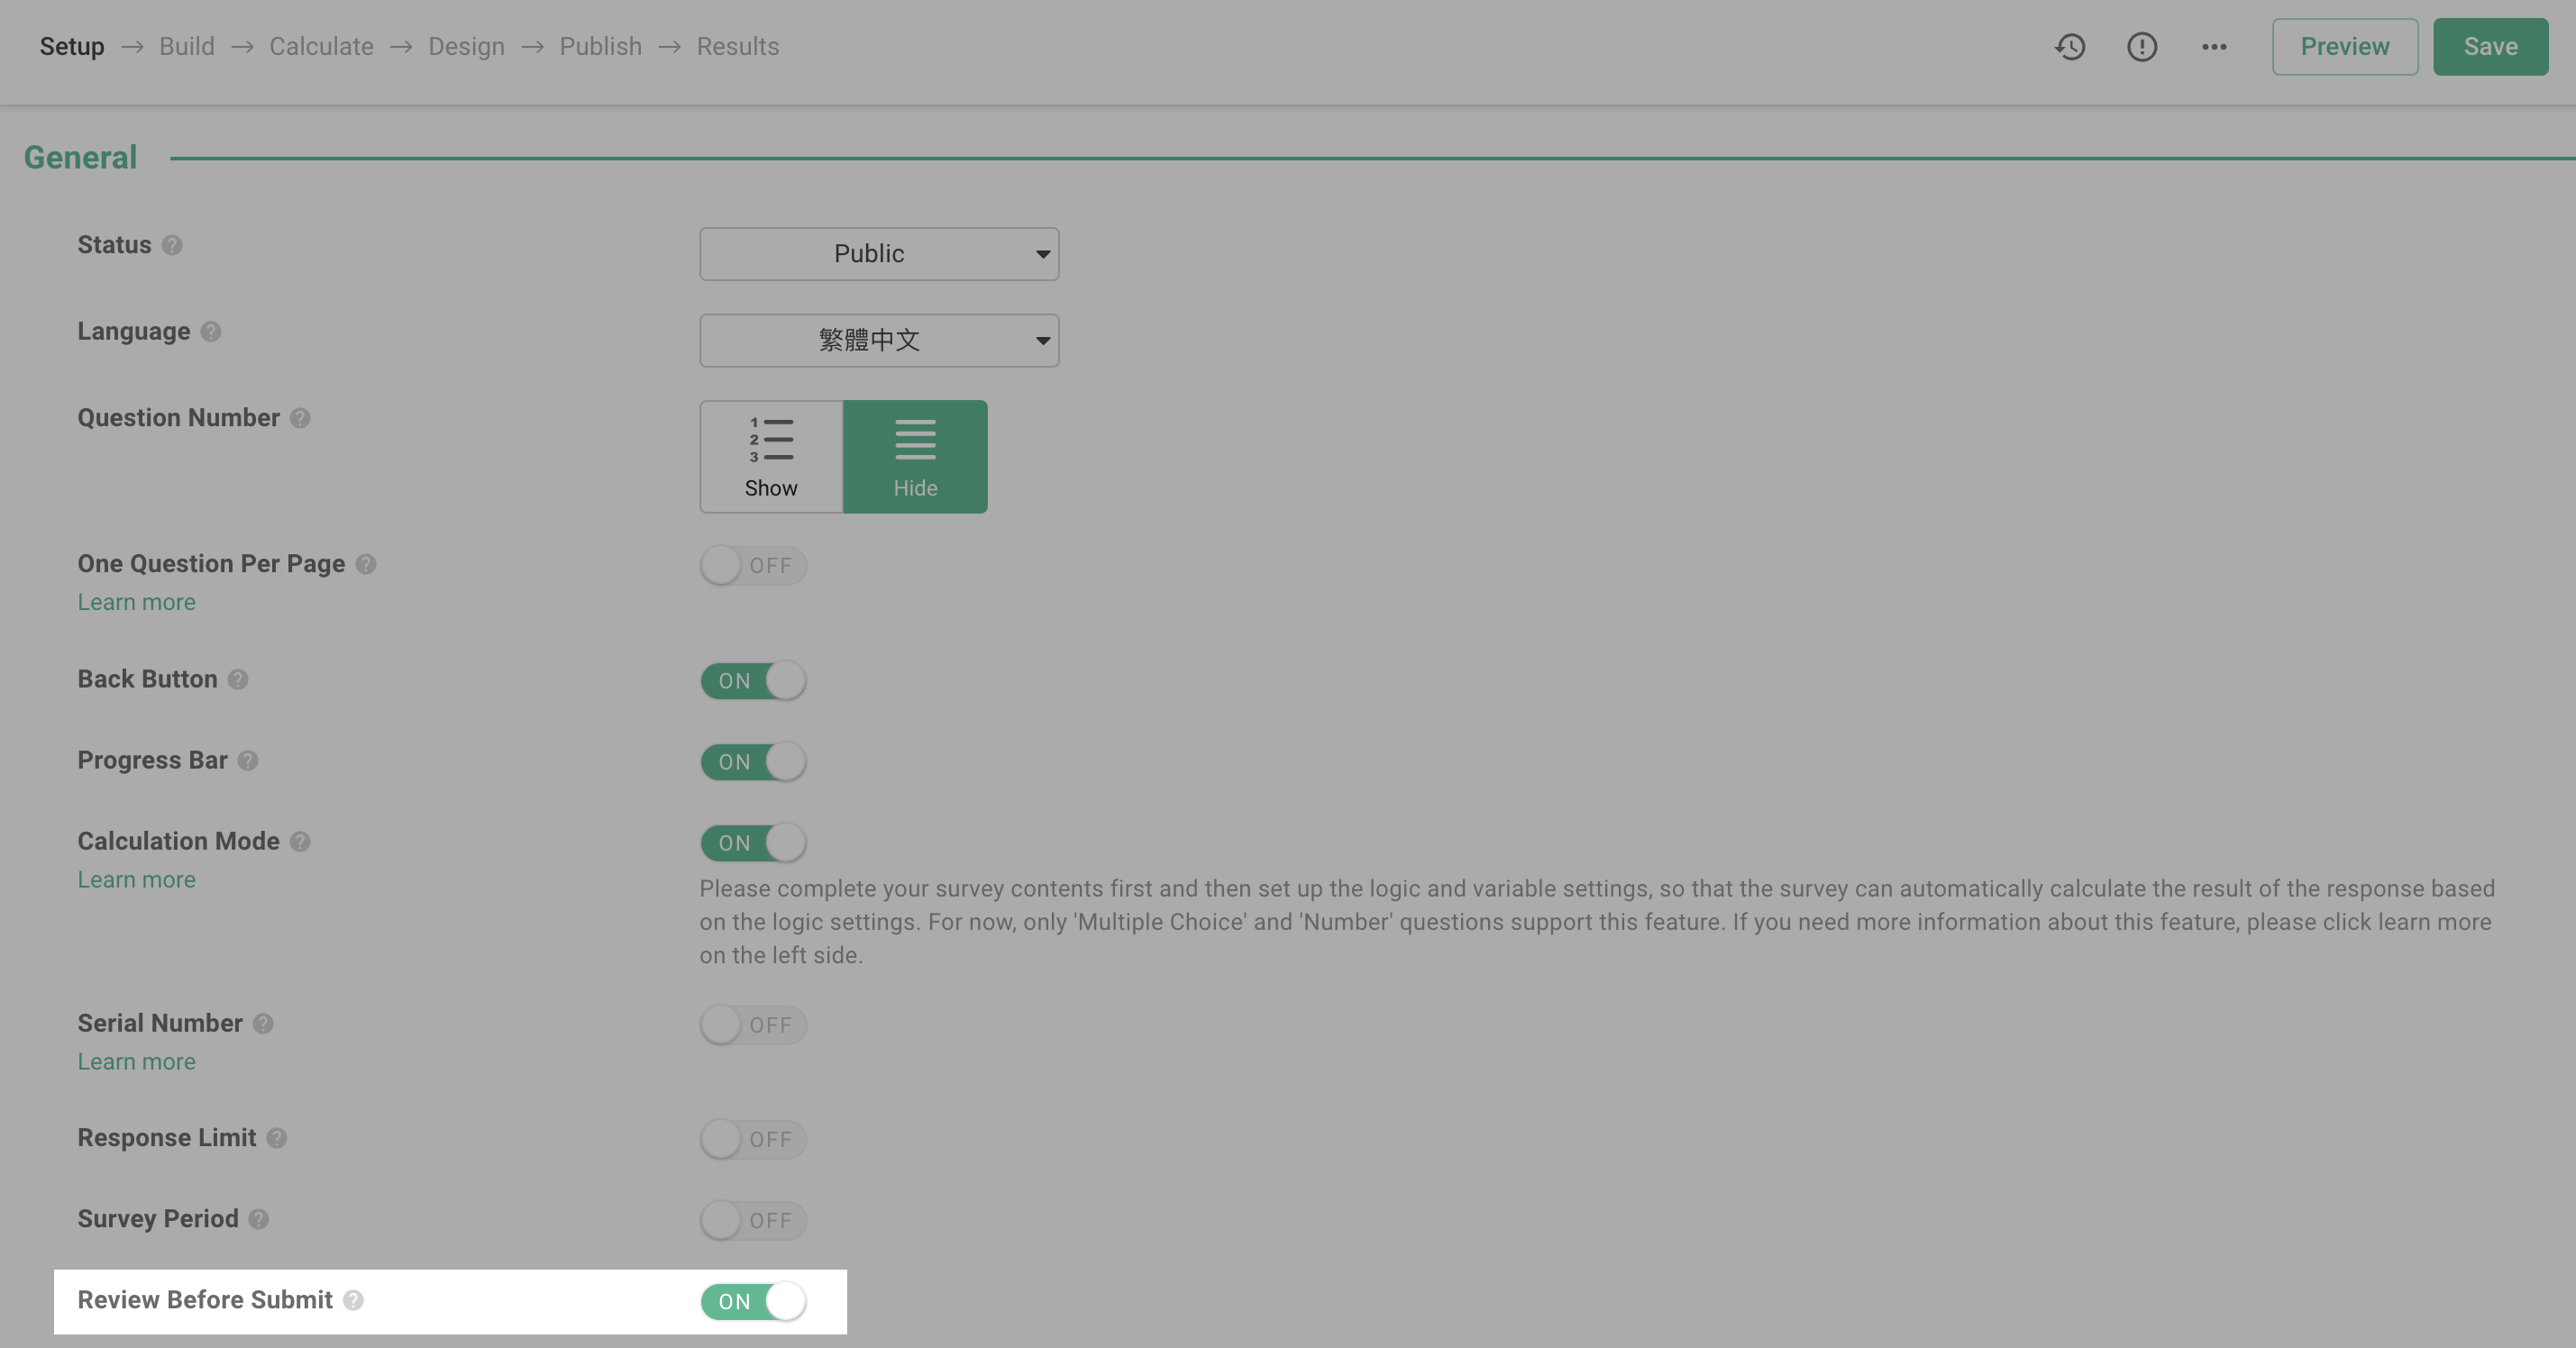Enable the Serial Number toggle

click(x=752, y=1024)
